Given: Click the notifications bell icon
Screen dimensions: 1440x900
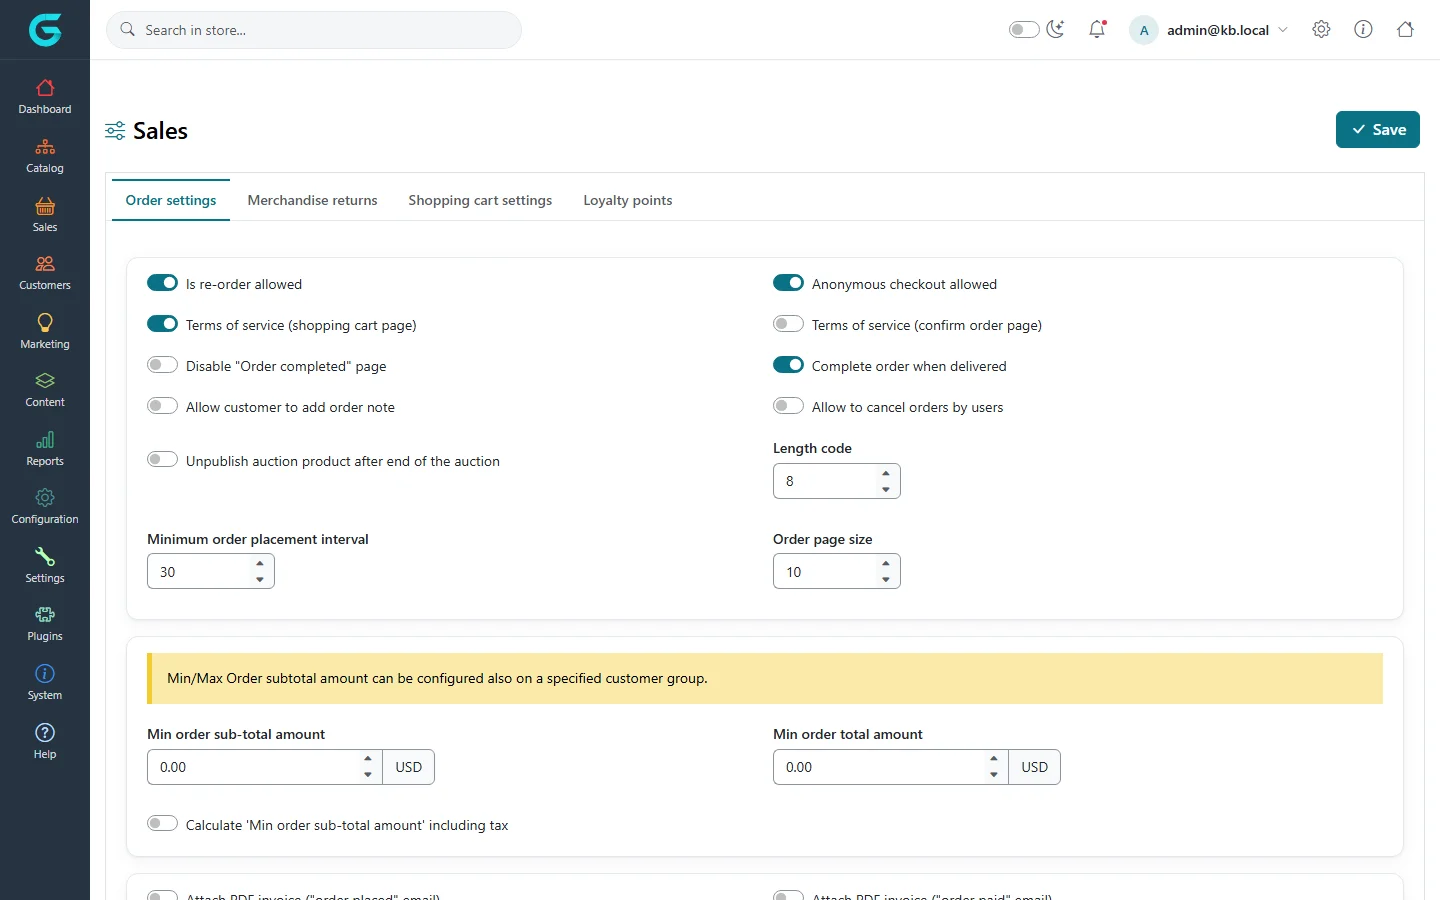Looking at the screenshot, I should click(x=1097, y=30).
